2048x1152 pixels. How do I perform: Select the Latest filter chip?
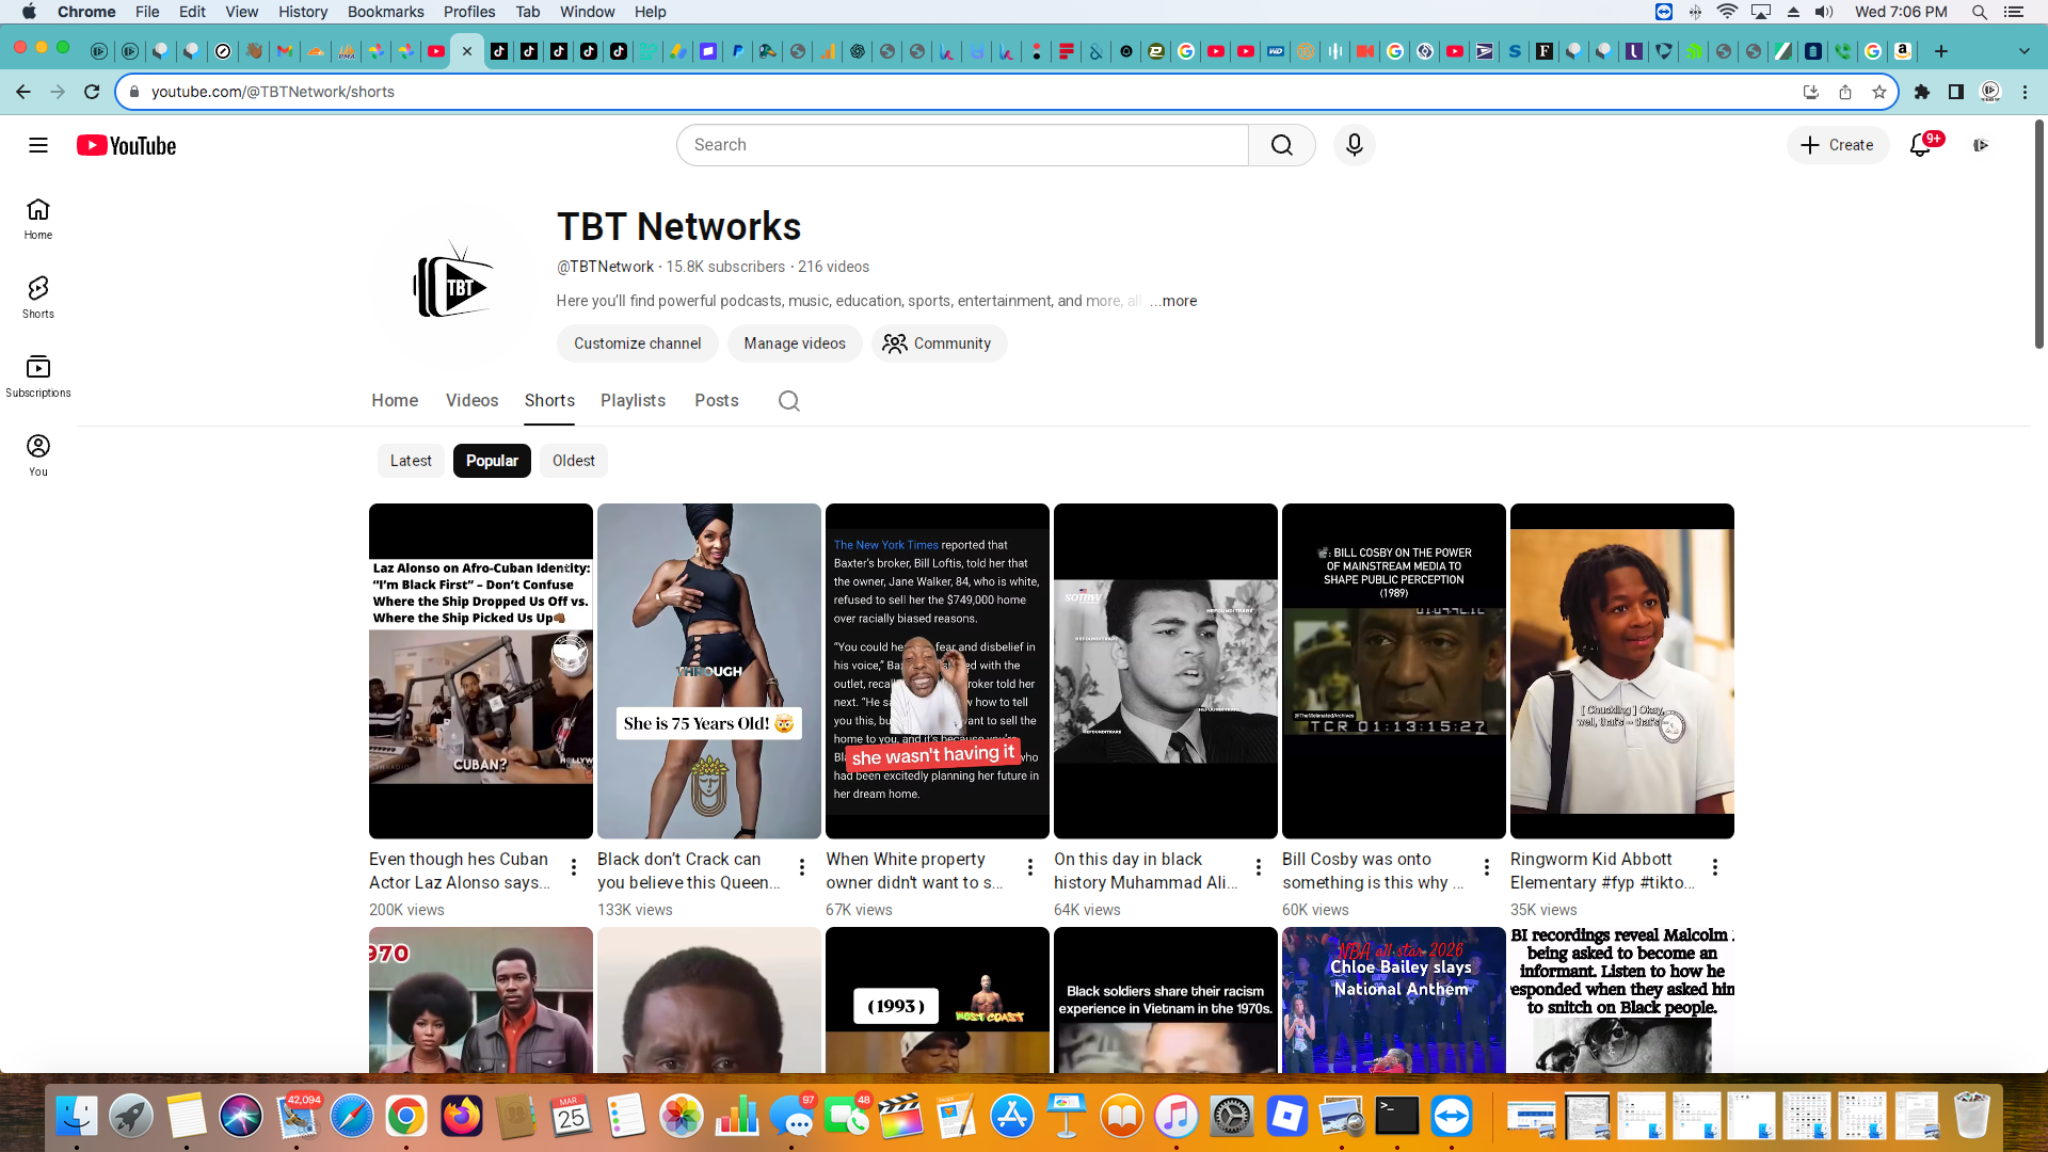coord(410,460)
